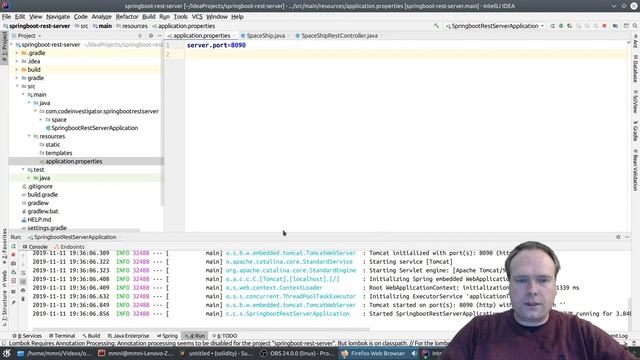Open the File menu
The height and width of the screenshot is (360, 640).
(6, 17)
